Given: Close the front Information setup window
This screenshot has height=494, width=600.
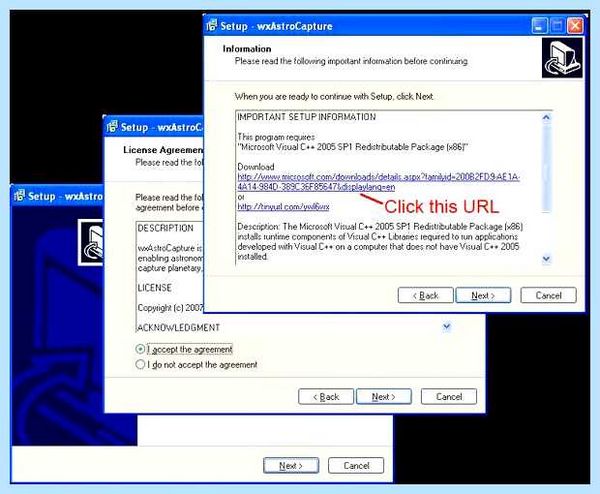Looking at the screenshot, I should coord(575,26).
